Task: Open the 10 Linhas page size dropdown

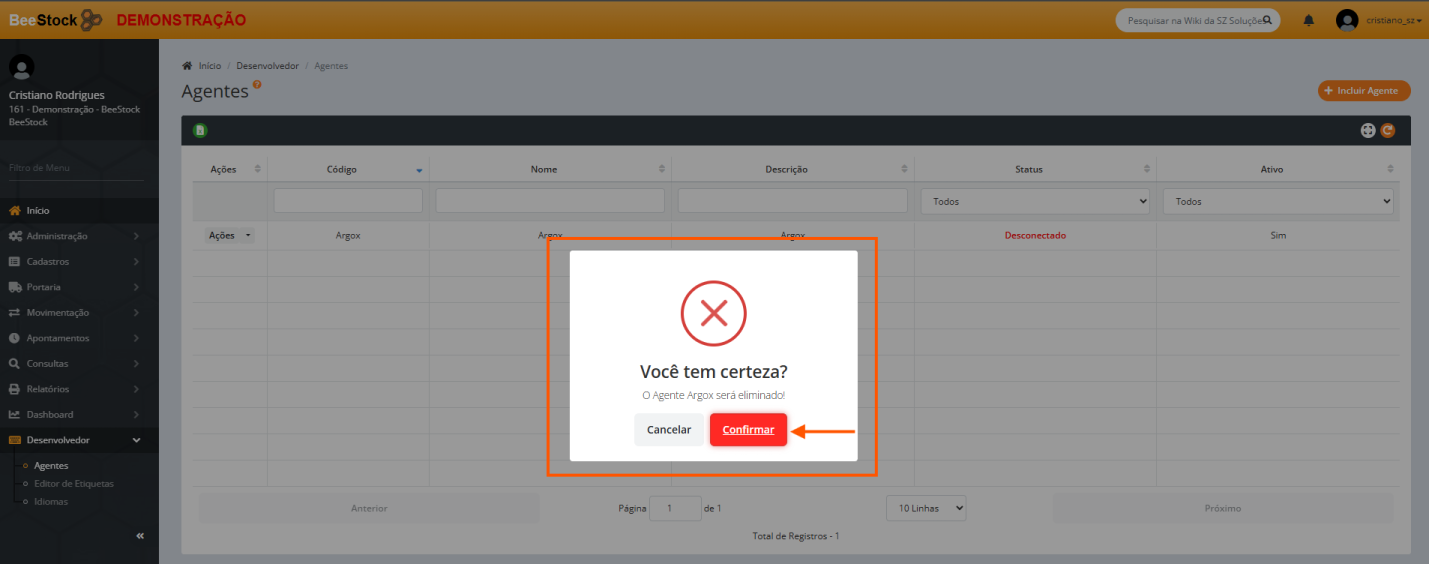Action: click(x=925, y=508)
